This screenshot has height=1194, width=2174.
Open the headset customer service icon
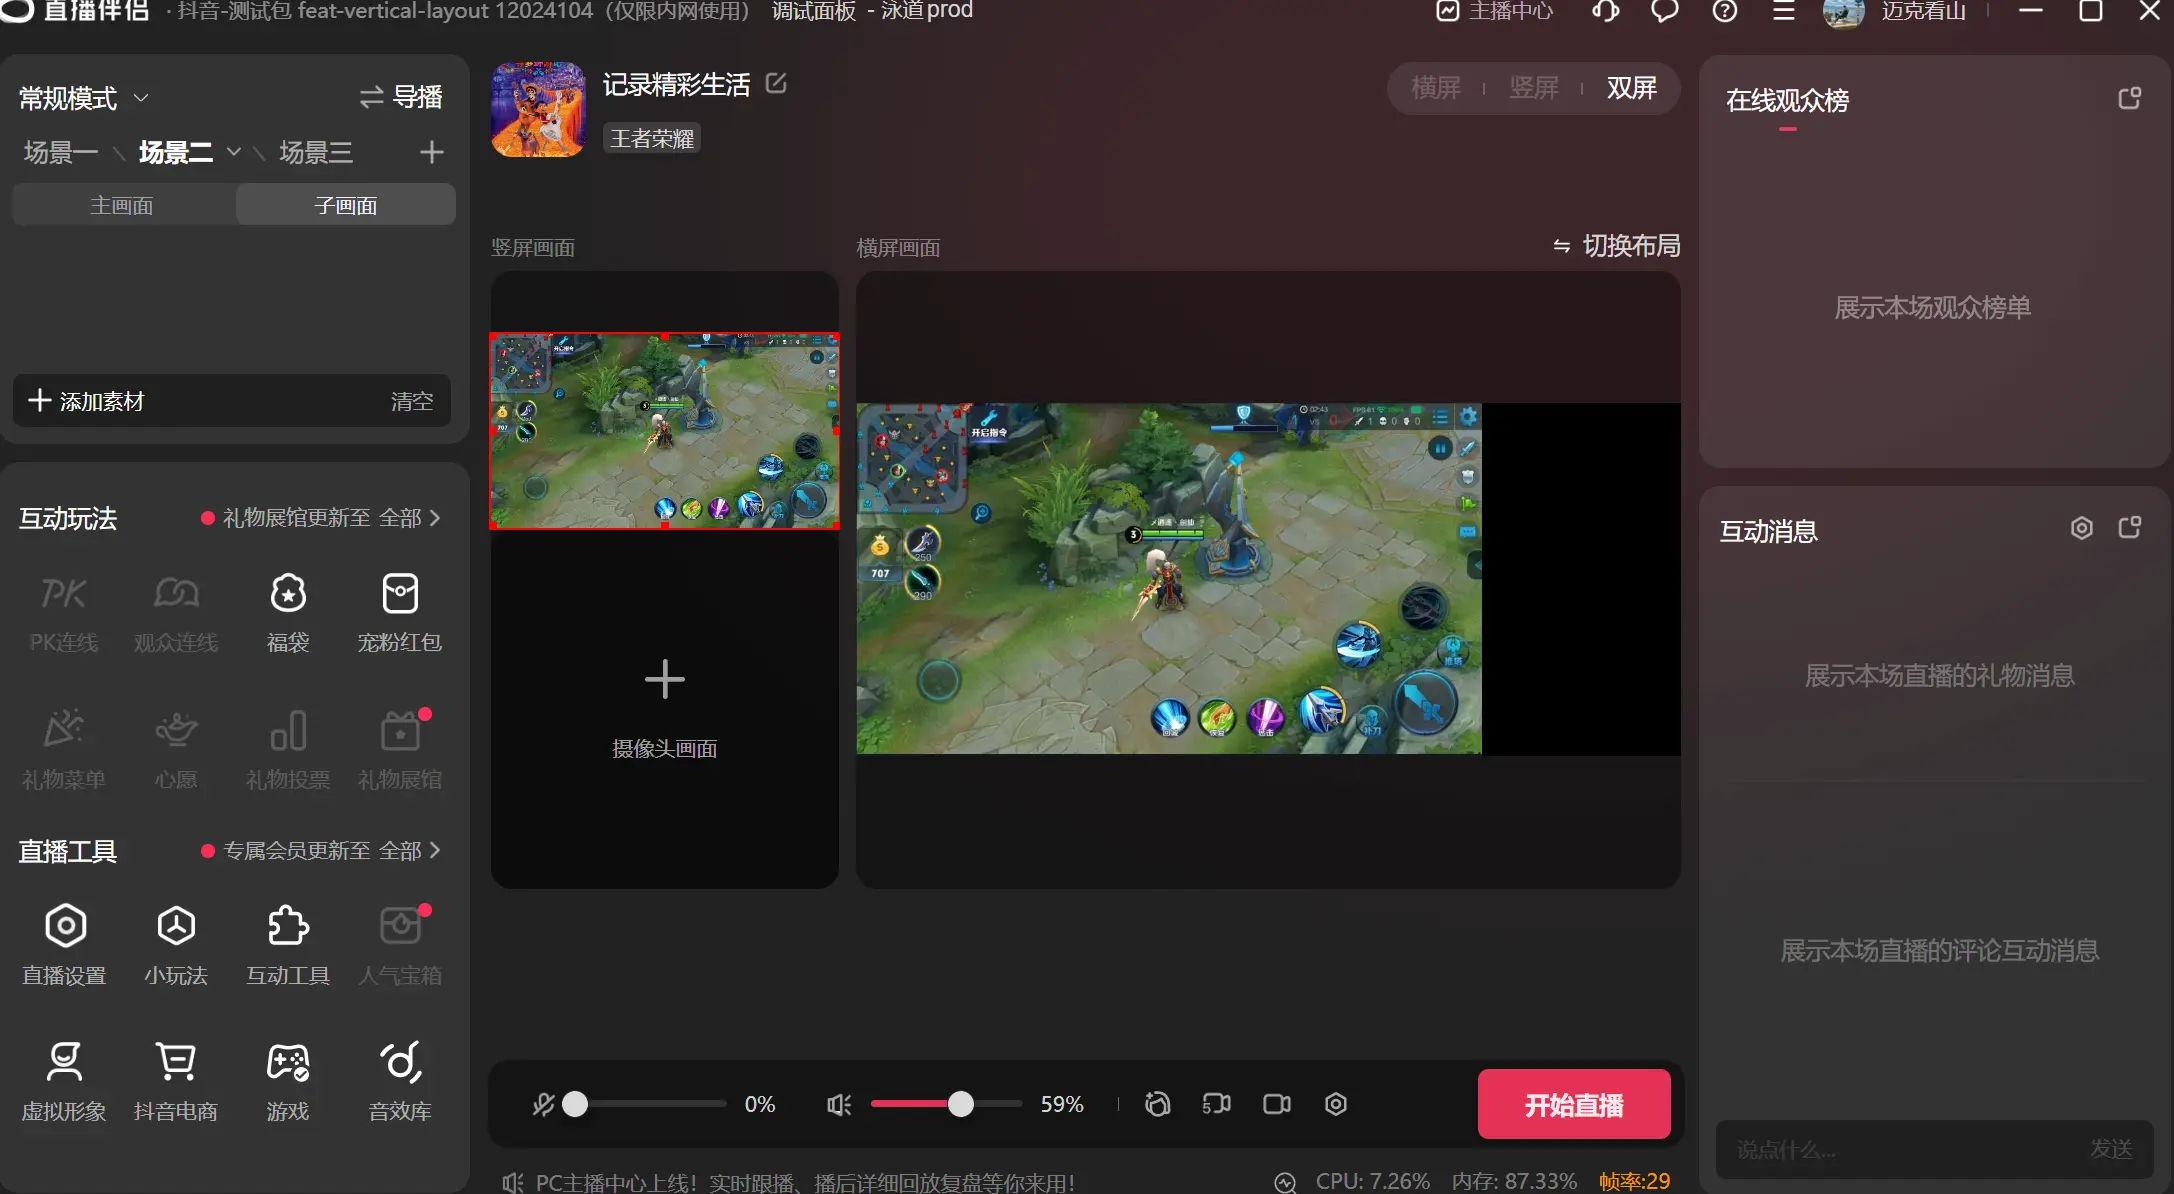(1606, 11)
